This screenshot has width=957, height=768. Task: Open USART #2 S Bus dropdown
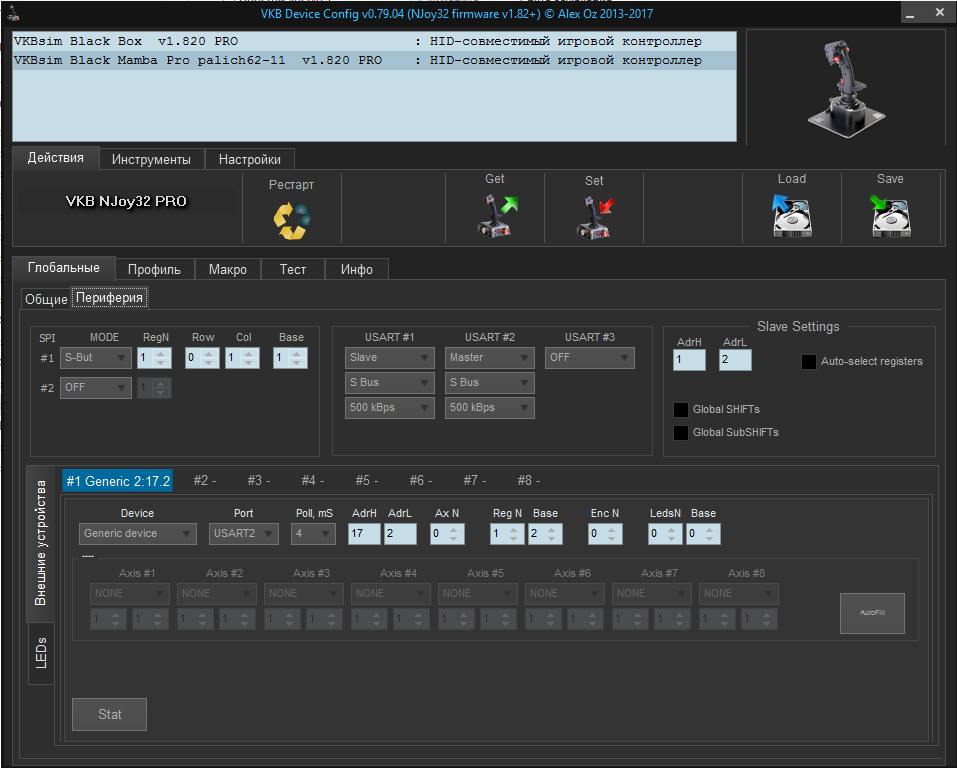click(x=489, y=383)
